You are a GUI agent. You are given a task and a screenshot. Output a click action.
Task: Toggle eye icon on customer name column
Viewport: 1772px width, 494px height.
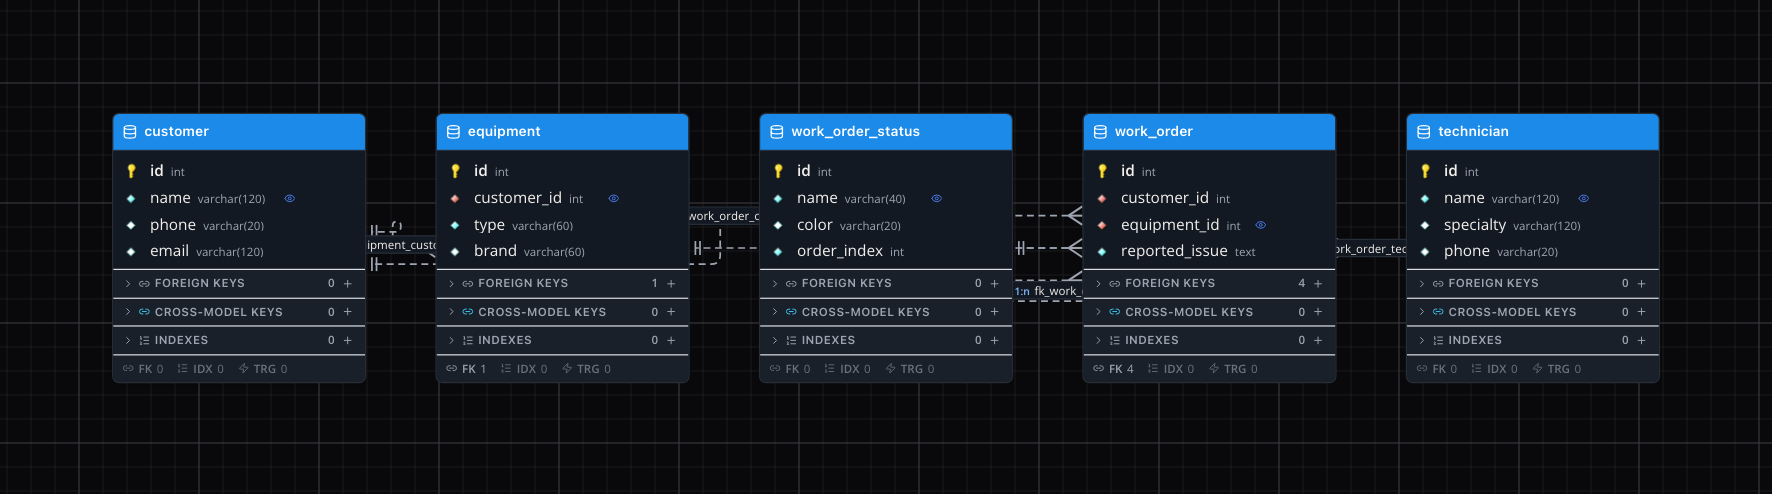tap(290, 199)
